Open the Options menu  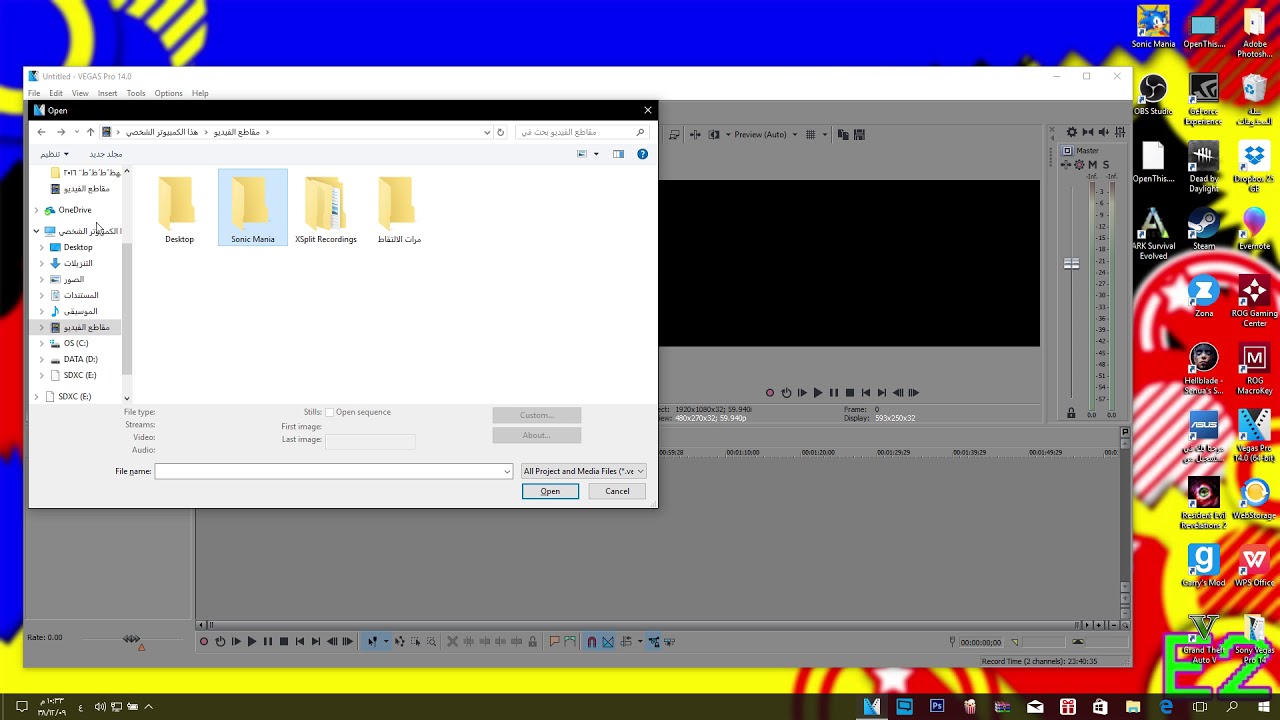coord(168,93)
